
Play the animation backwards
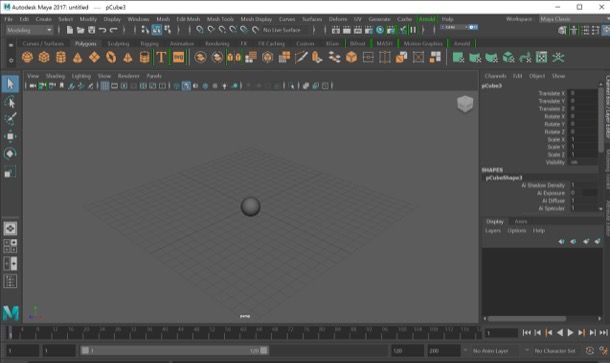point(559,333)
